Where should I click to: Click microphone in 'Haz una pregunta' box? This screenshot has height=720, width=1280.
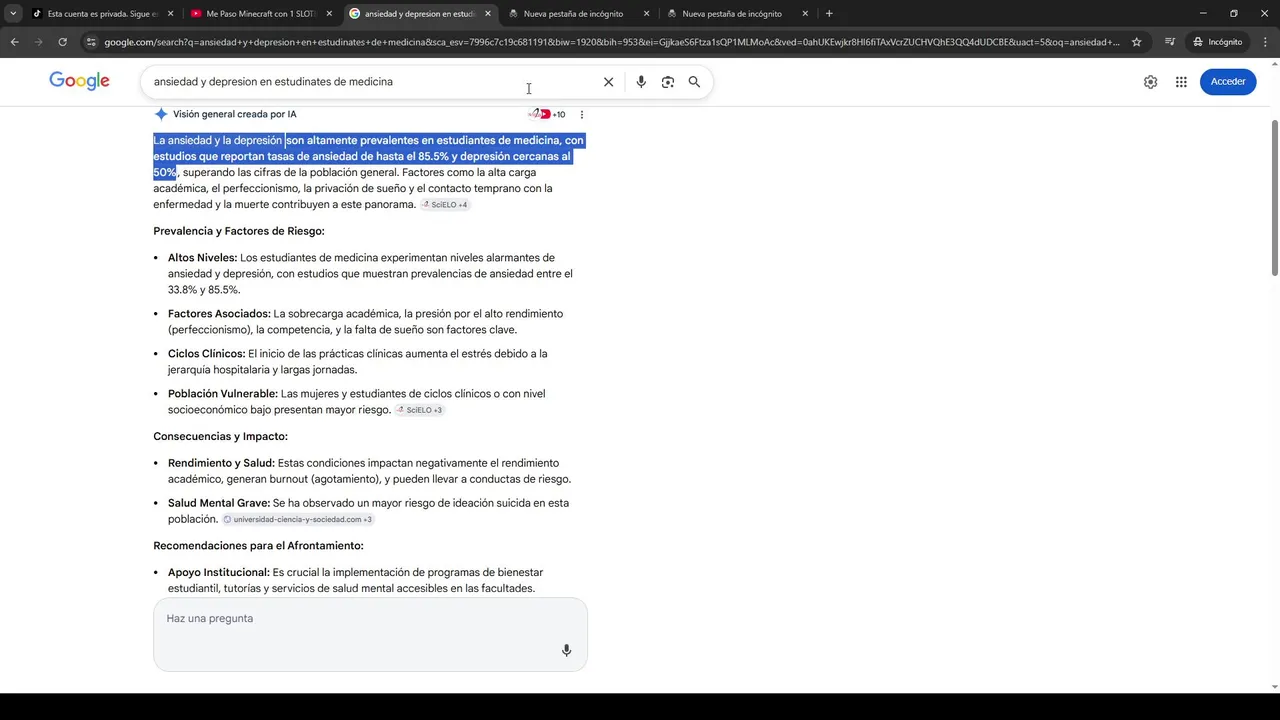pyautogui.click(x=566, y=650)
